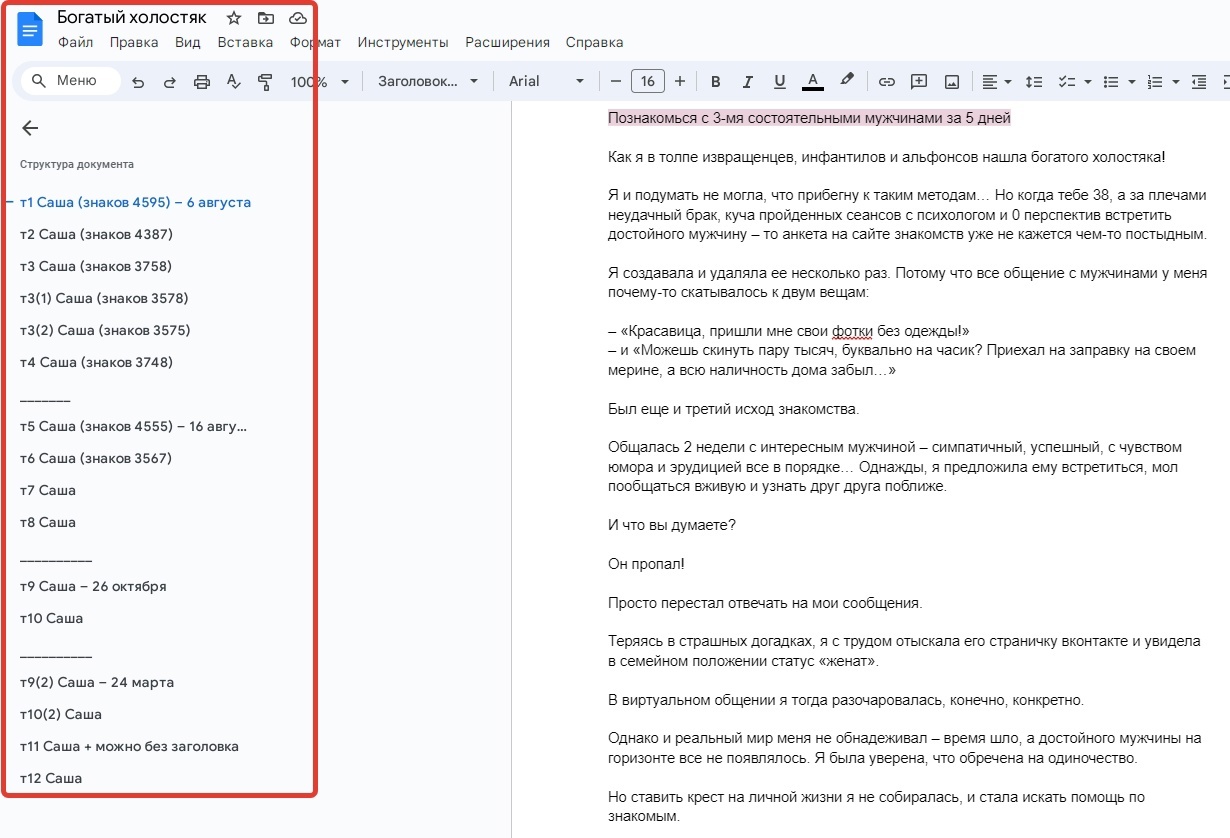1230x838 pixels.
Task: Activate the paint format tool
Action: [x=265, y=82]
